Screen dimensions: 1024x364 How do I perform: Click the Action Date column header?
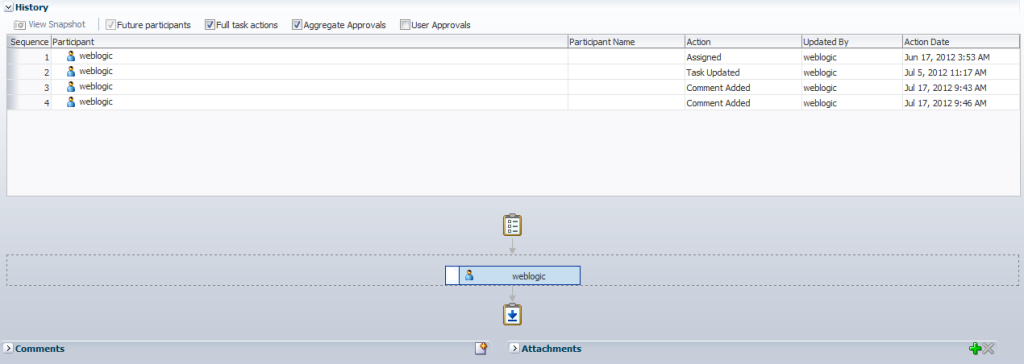click(x=961, y=42)
